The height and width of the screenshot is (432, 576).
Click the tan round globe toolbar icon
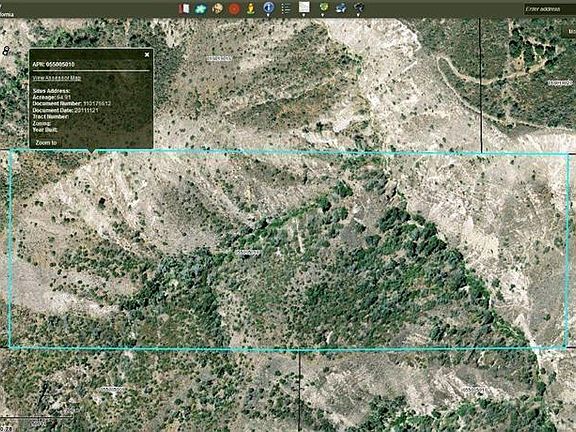click(x=217, y=8)
